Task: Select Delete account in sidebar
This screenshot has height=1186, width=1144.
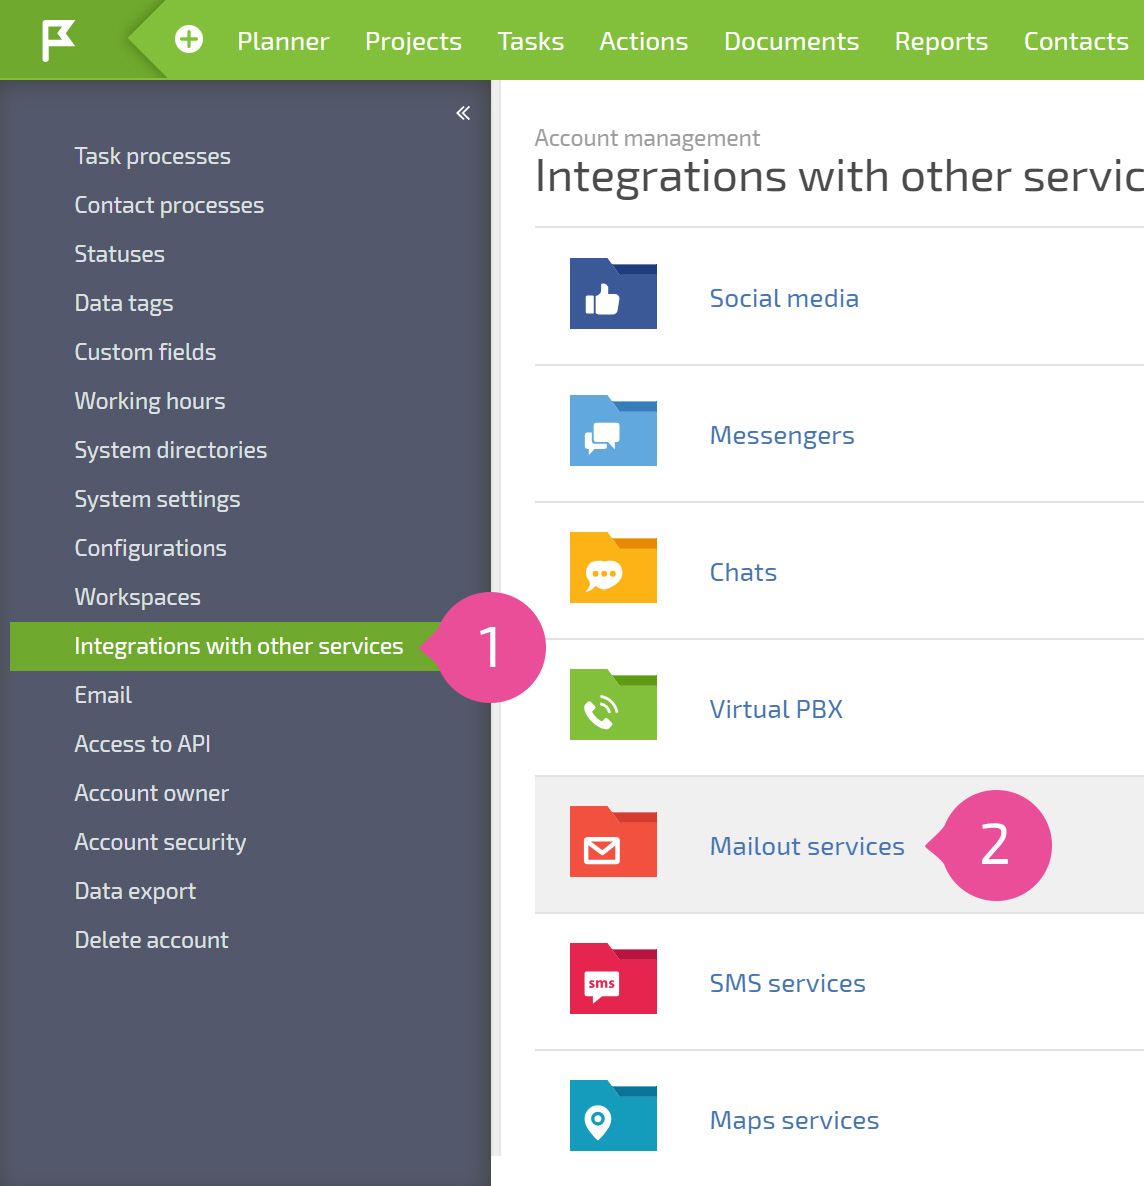Action: 151,940
